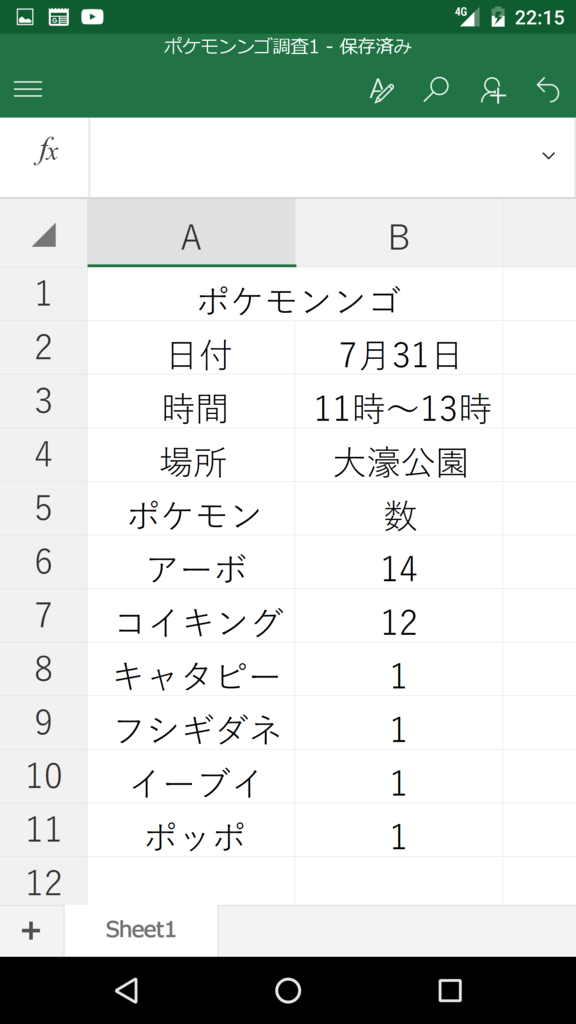576x1024 pixels.
Task: Open the edit pen formatting icon
Action: (381, 90)
